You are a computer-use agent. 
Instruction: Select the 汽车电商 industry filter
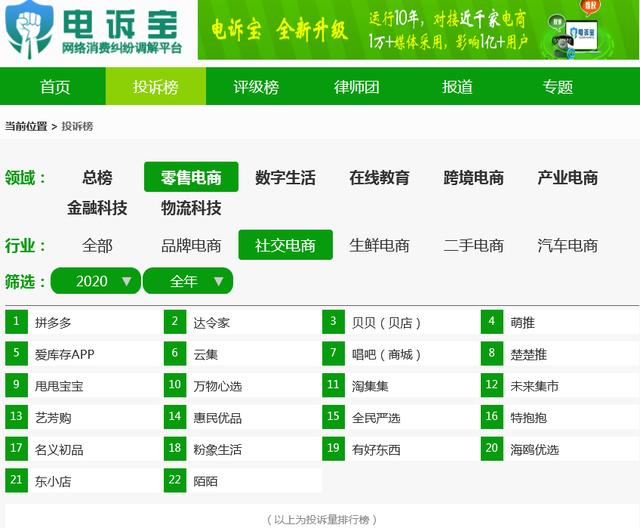tap(567, 245)
